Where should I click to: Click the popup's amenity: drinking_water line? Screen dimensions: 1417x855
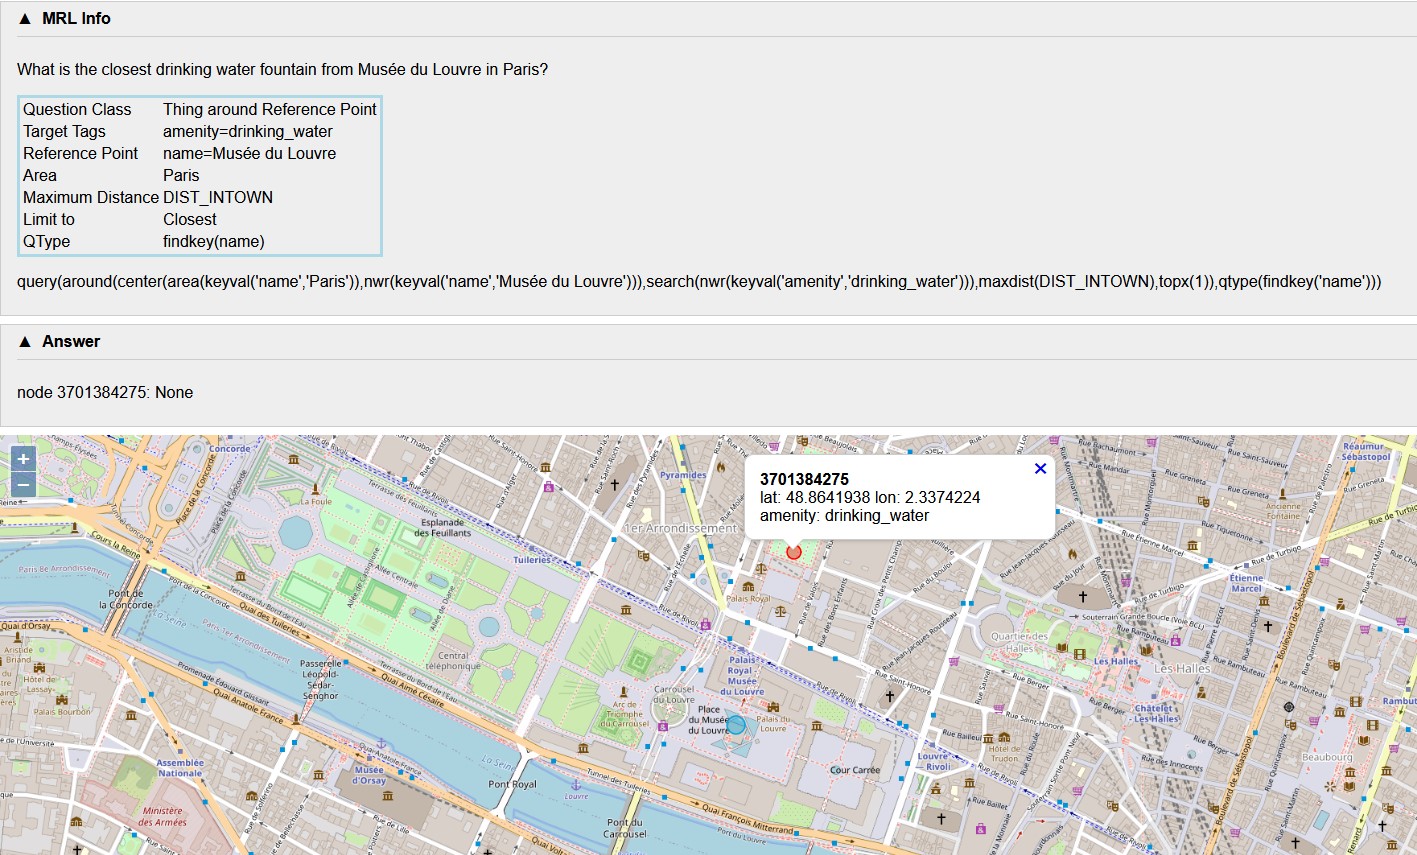coord(844,515)
